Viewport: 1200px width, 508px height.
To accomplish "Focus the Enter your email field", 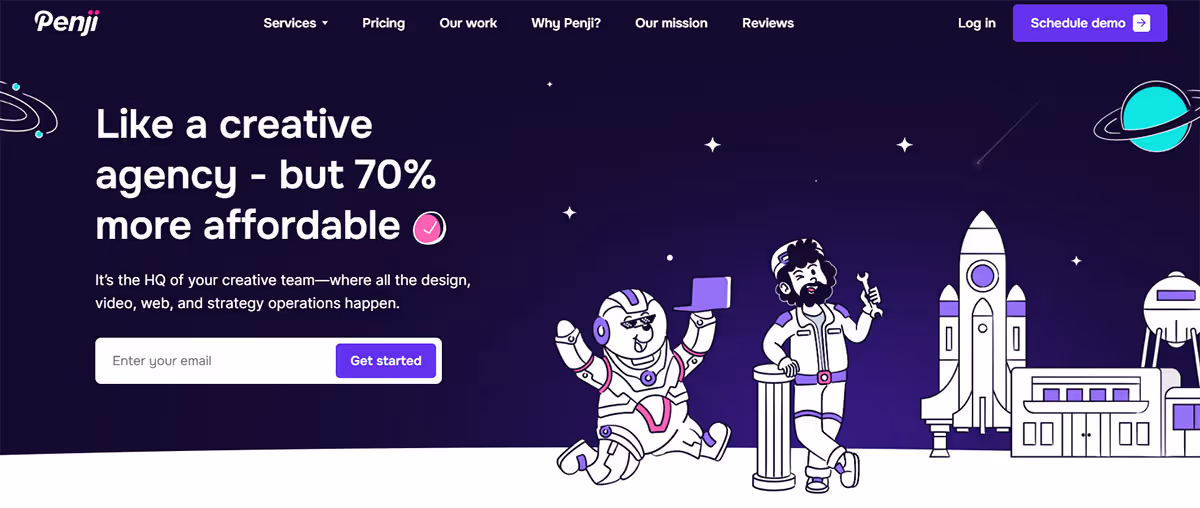I will click(x=216, y=361).
